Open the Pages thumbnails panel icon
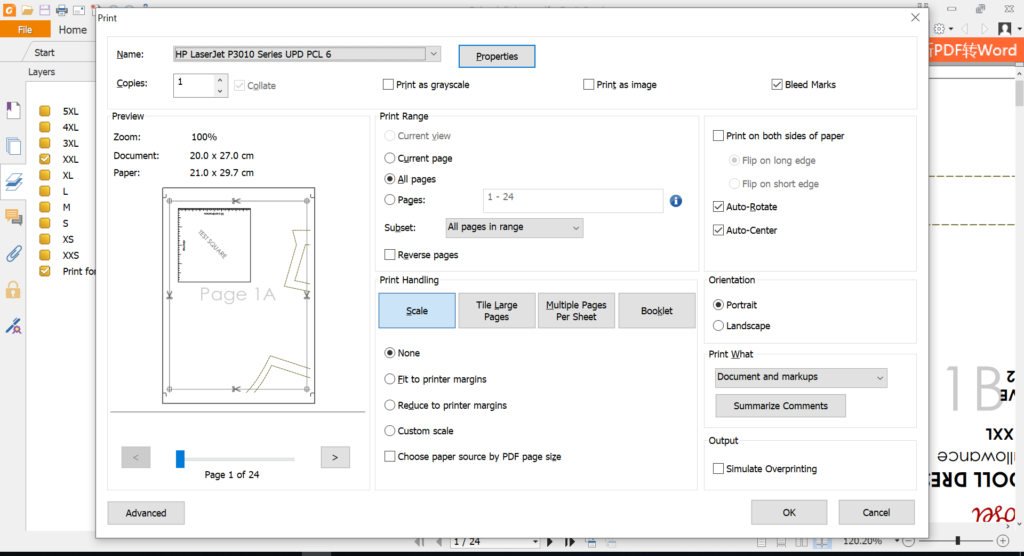 tap(13, 145)
